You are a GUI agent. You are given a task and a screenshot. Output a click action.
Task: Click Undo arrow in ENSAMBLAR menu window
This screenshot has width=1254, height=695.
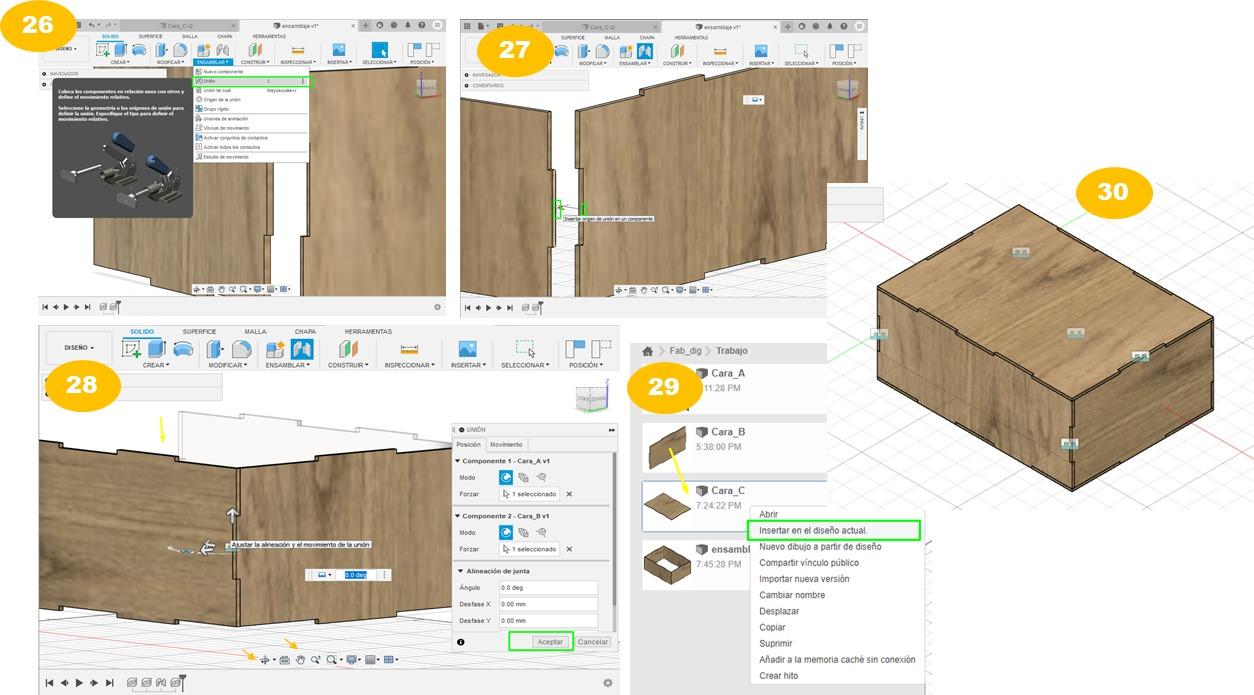pos(93,25)
